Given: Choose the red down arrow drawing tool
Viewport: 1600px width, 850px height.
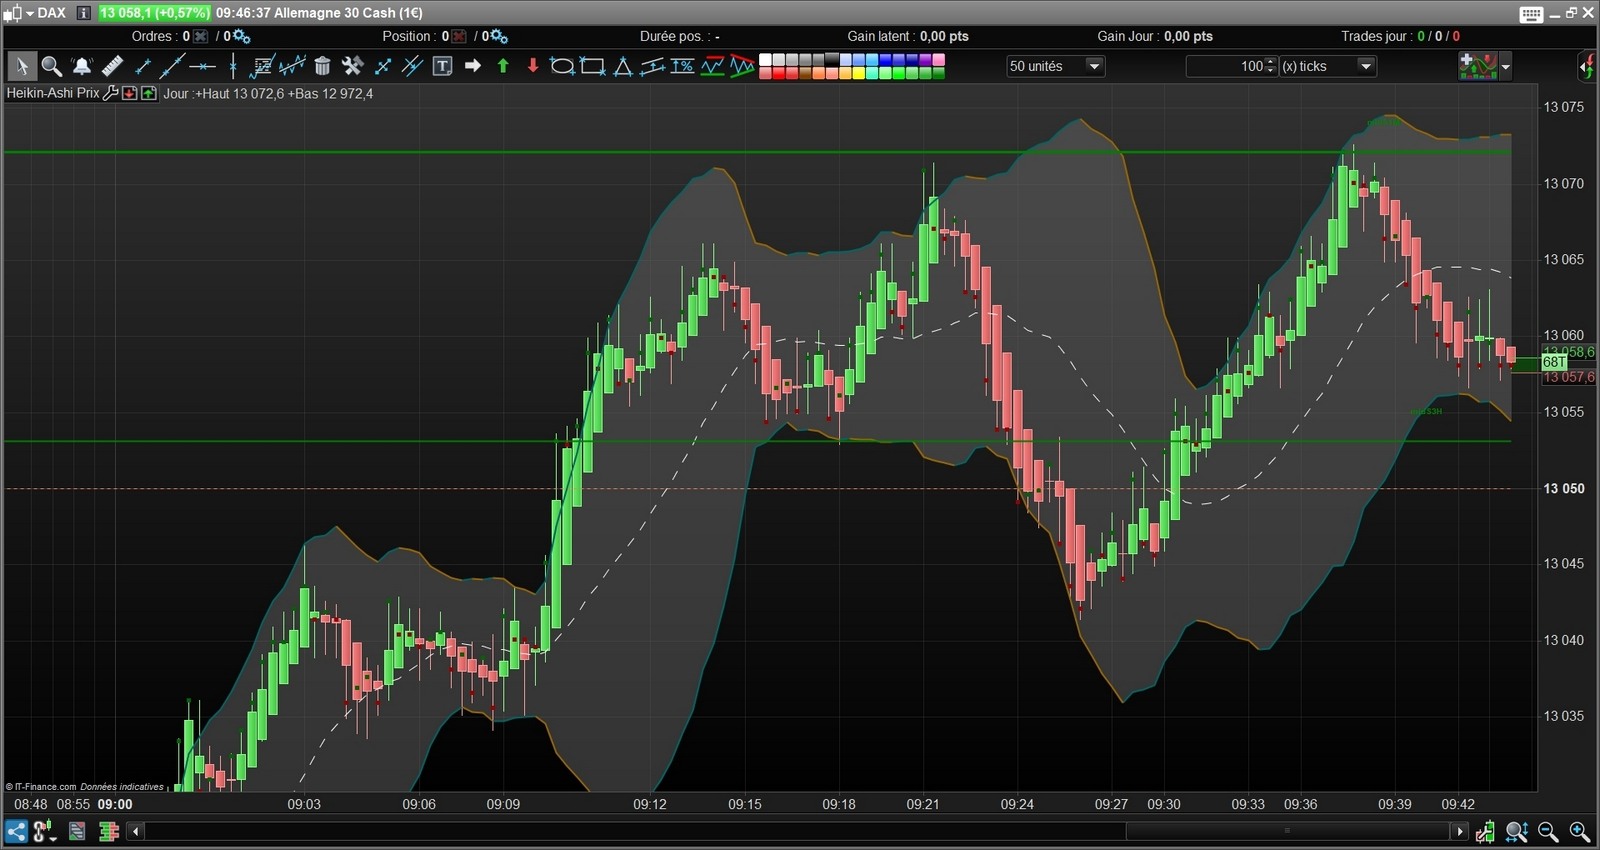Looking at the screenshot, I should 533,66.
